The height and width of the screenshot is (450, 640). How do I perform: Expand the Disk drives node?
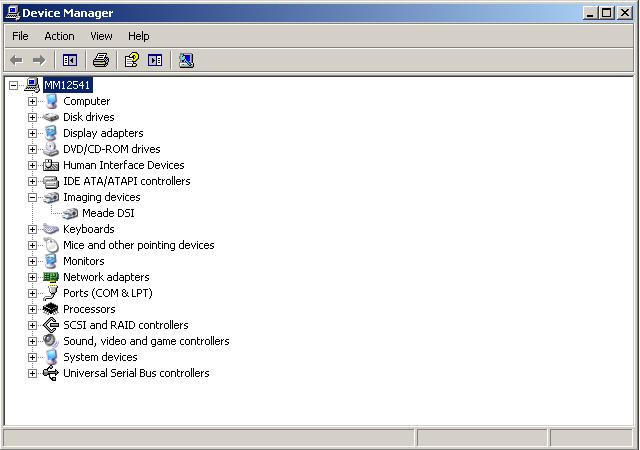[x=32, y=117]
